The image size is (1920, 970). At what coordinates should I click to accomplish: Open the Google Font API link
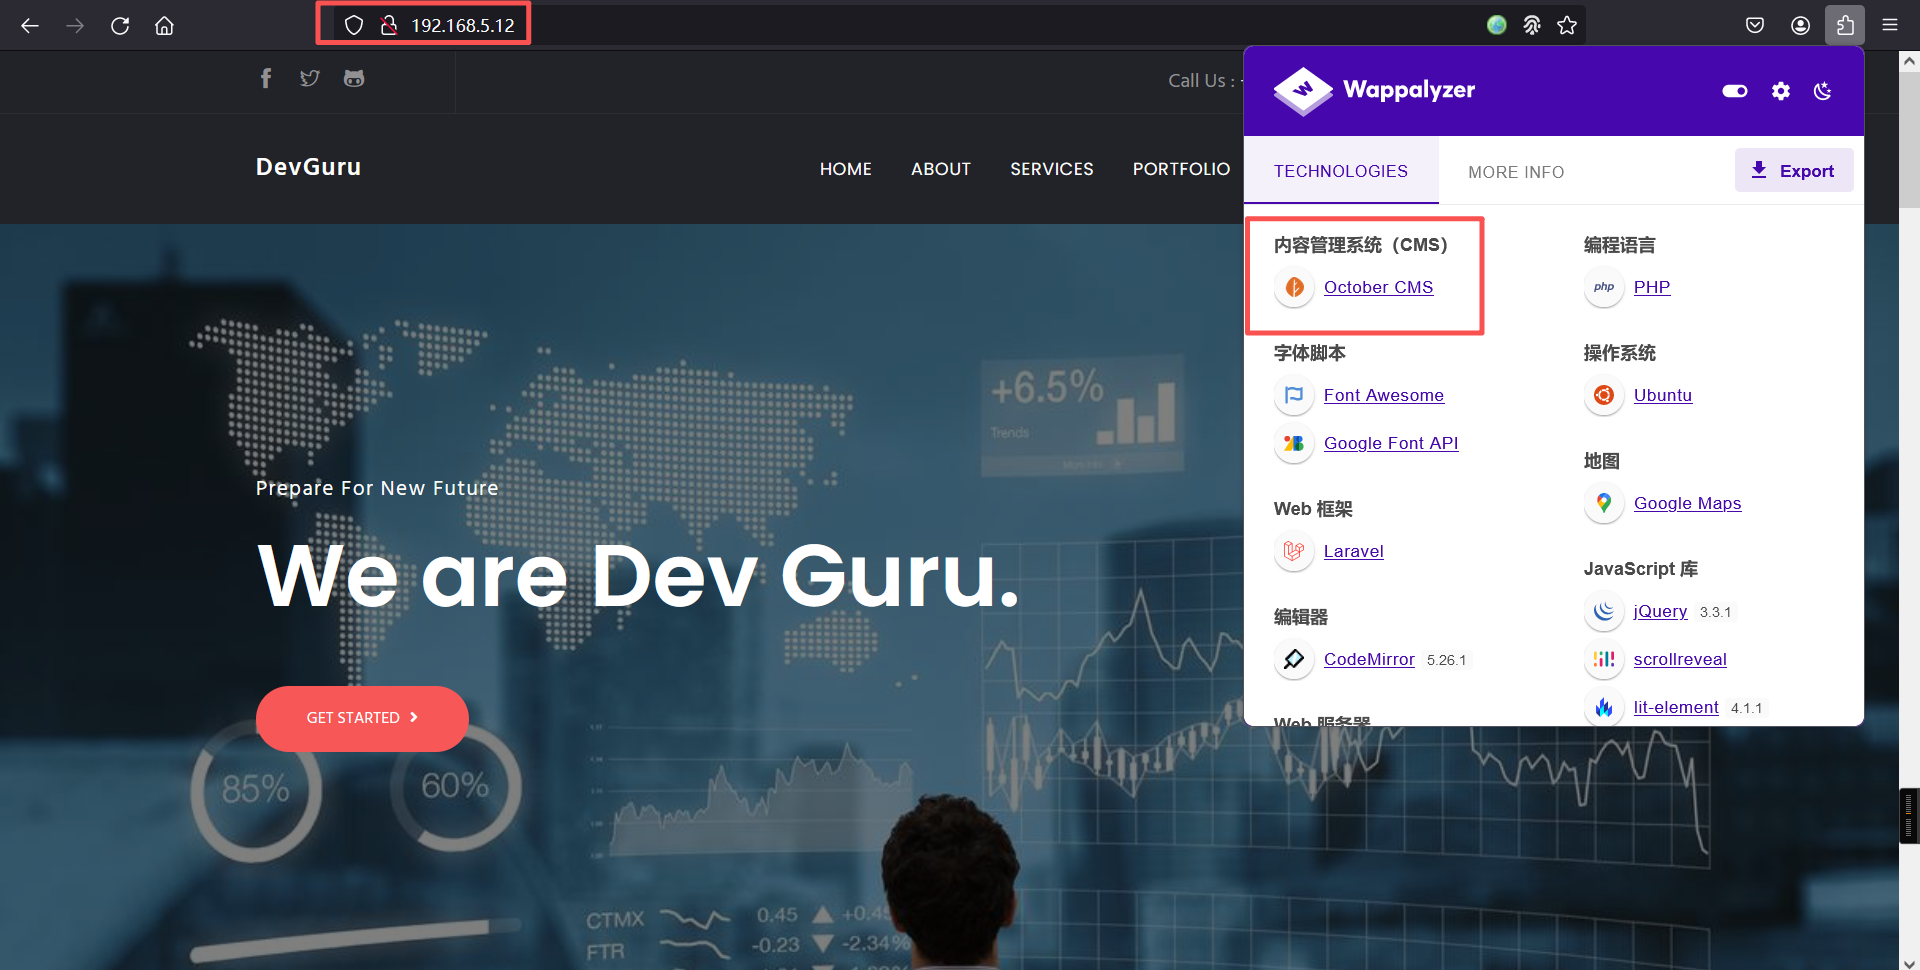1391,443
